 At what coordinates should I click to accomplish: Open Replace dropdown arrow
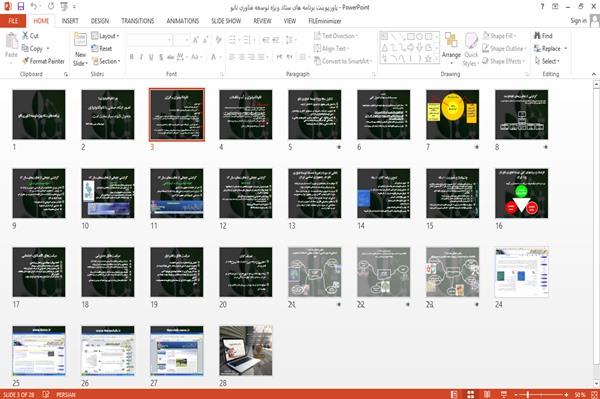click(x=566, y=49)
